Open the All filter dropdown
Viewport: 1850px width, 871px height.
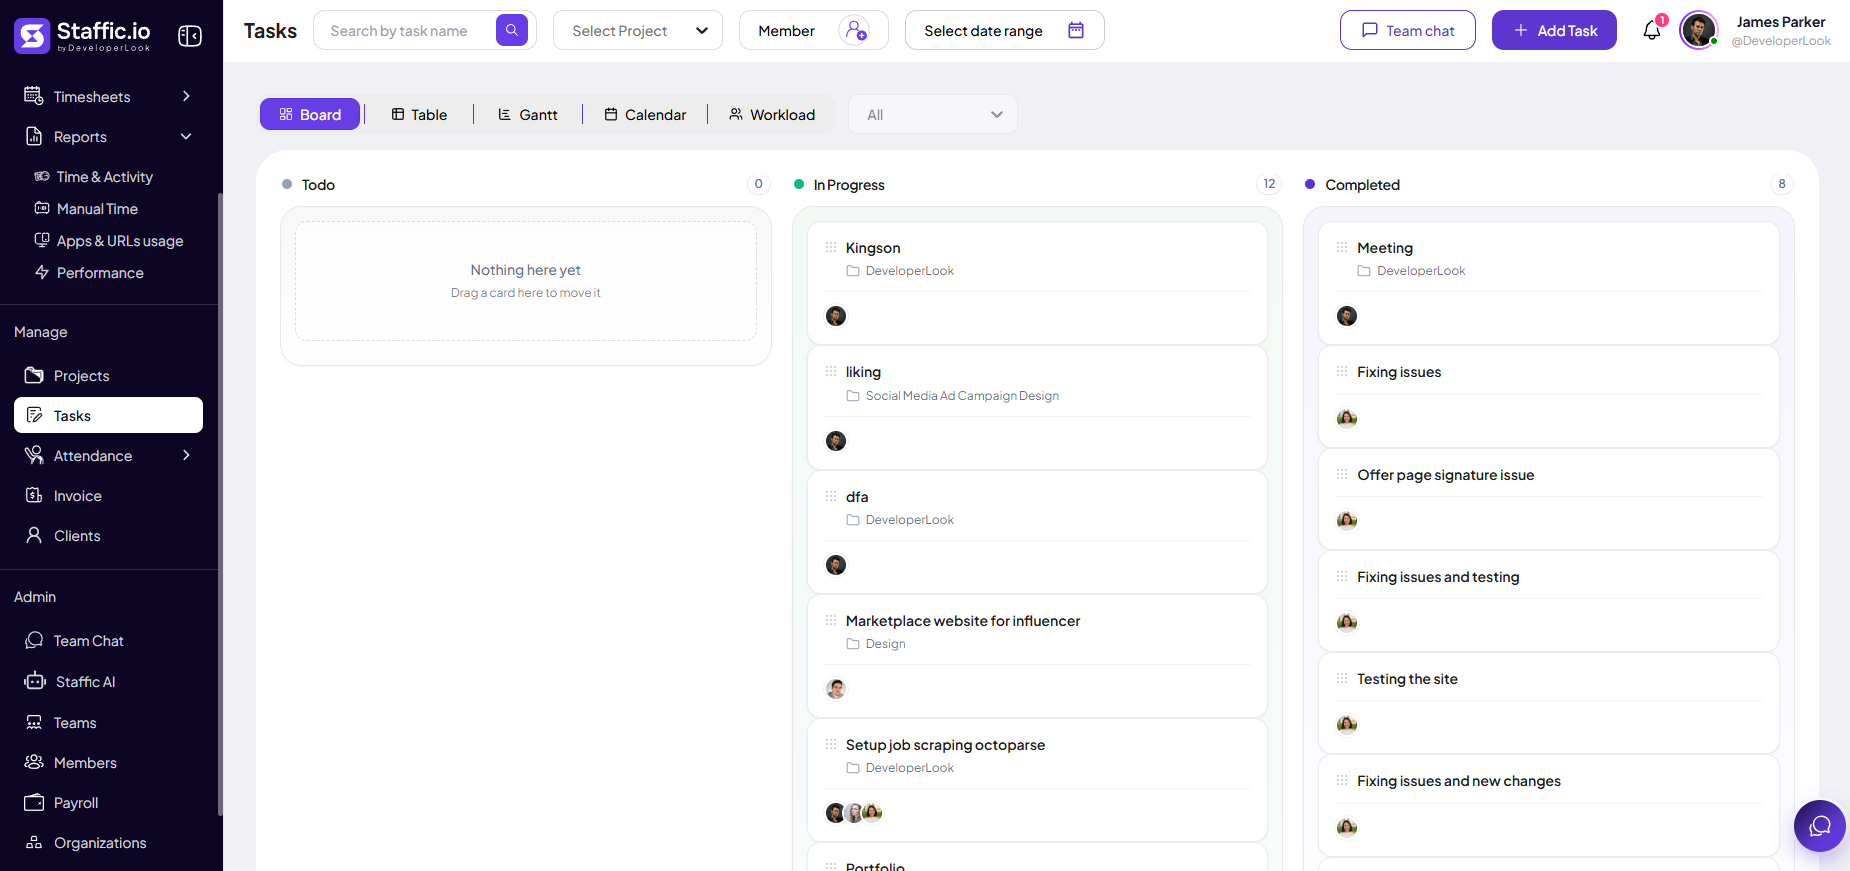pos(932,114)
